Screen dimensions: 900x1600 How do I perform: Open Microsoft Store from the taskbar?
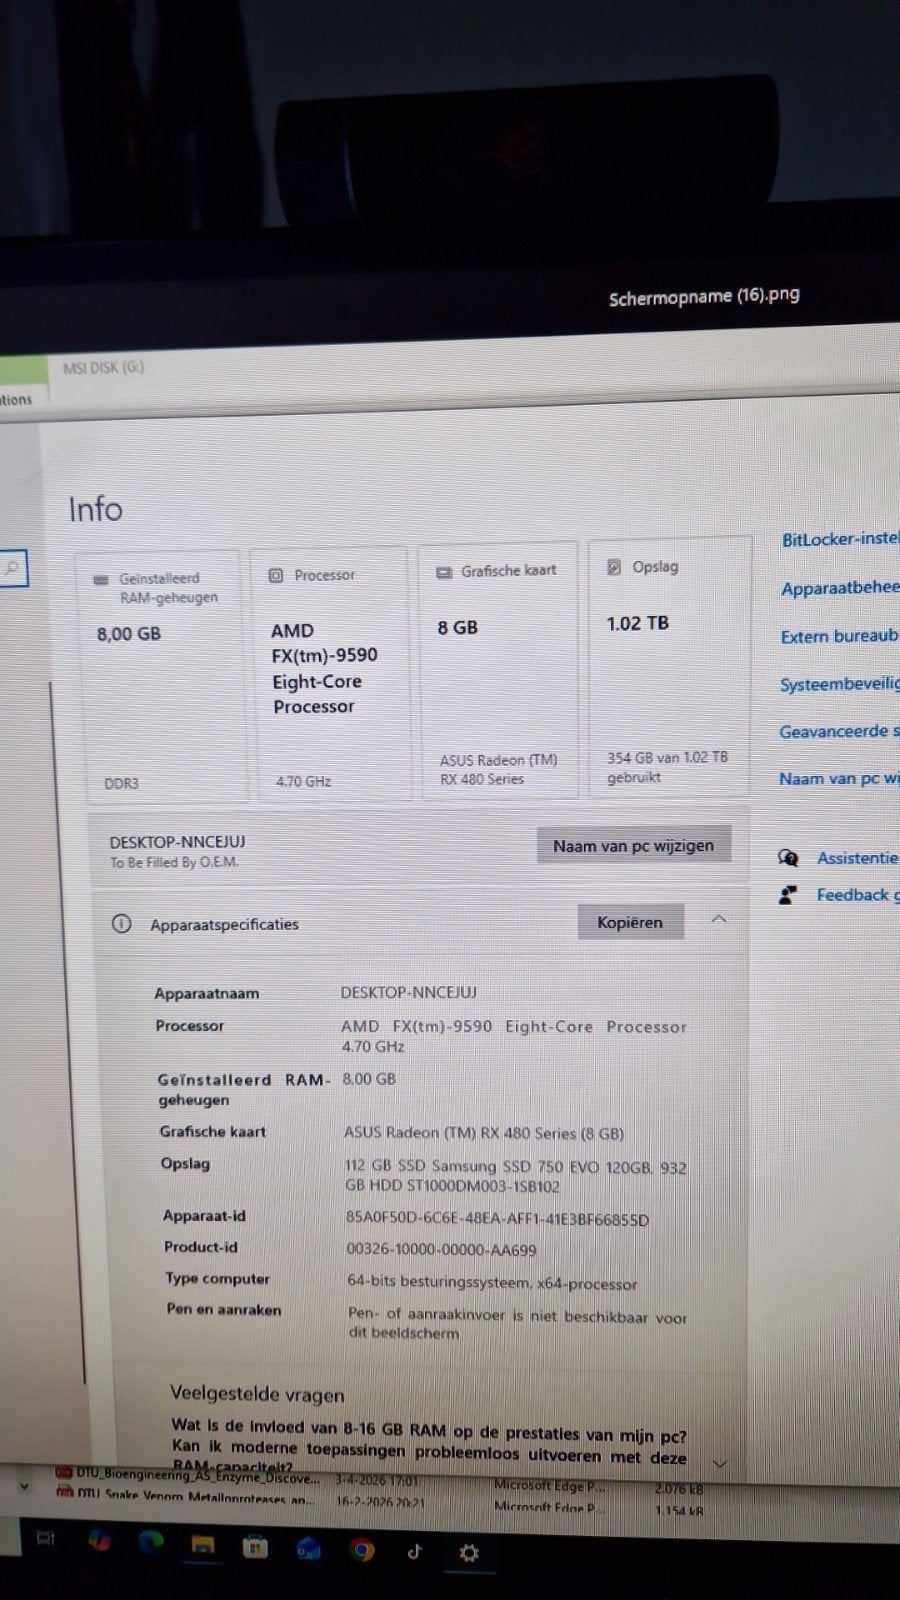click(x=255, y=1548)
